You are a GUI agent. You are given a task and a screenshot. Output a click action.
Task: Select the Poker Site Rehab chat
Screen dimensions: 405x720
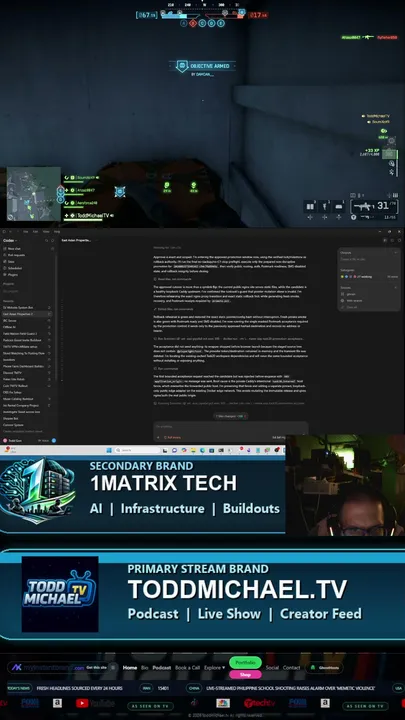point(27,379)
